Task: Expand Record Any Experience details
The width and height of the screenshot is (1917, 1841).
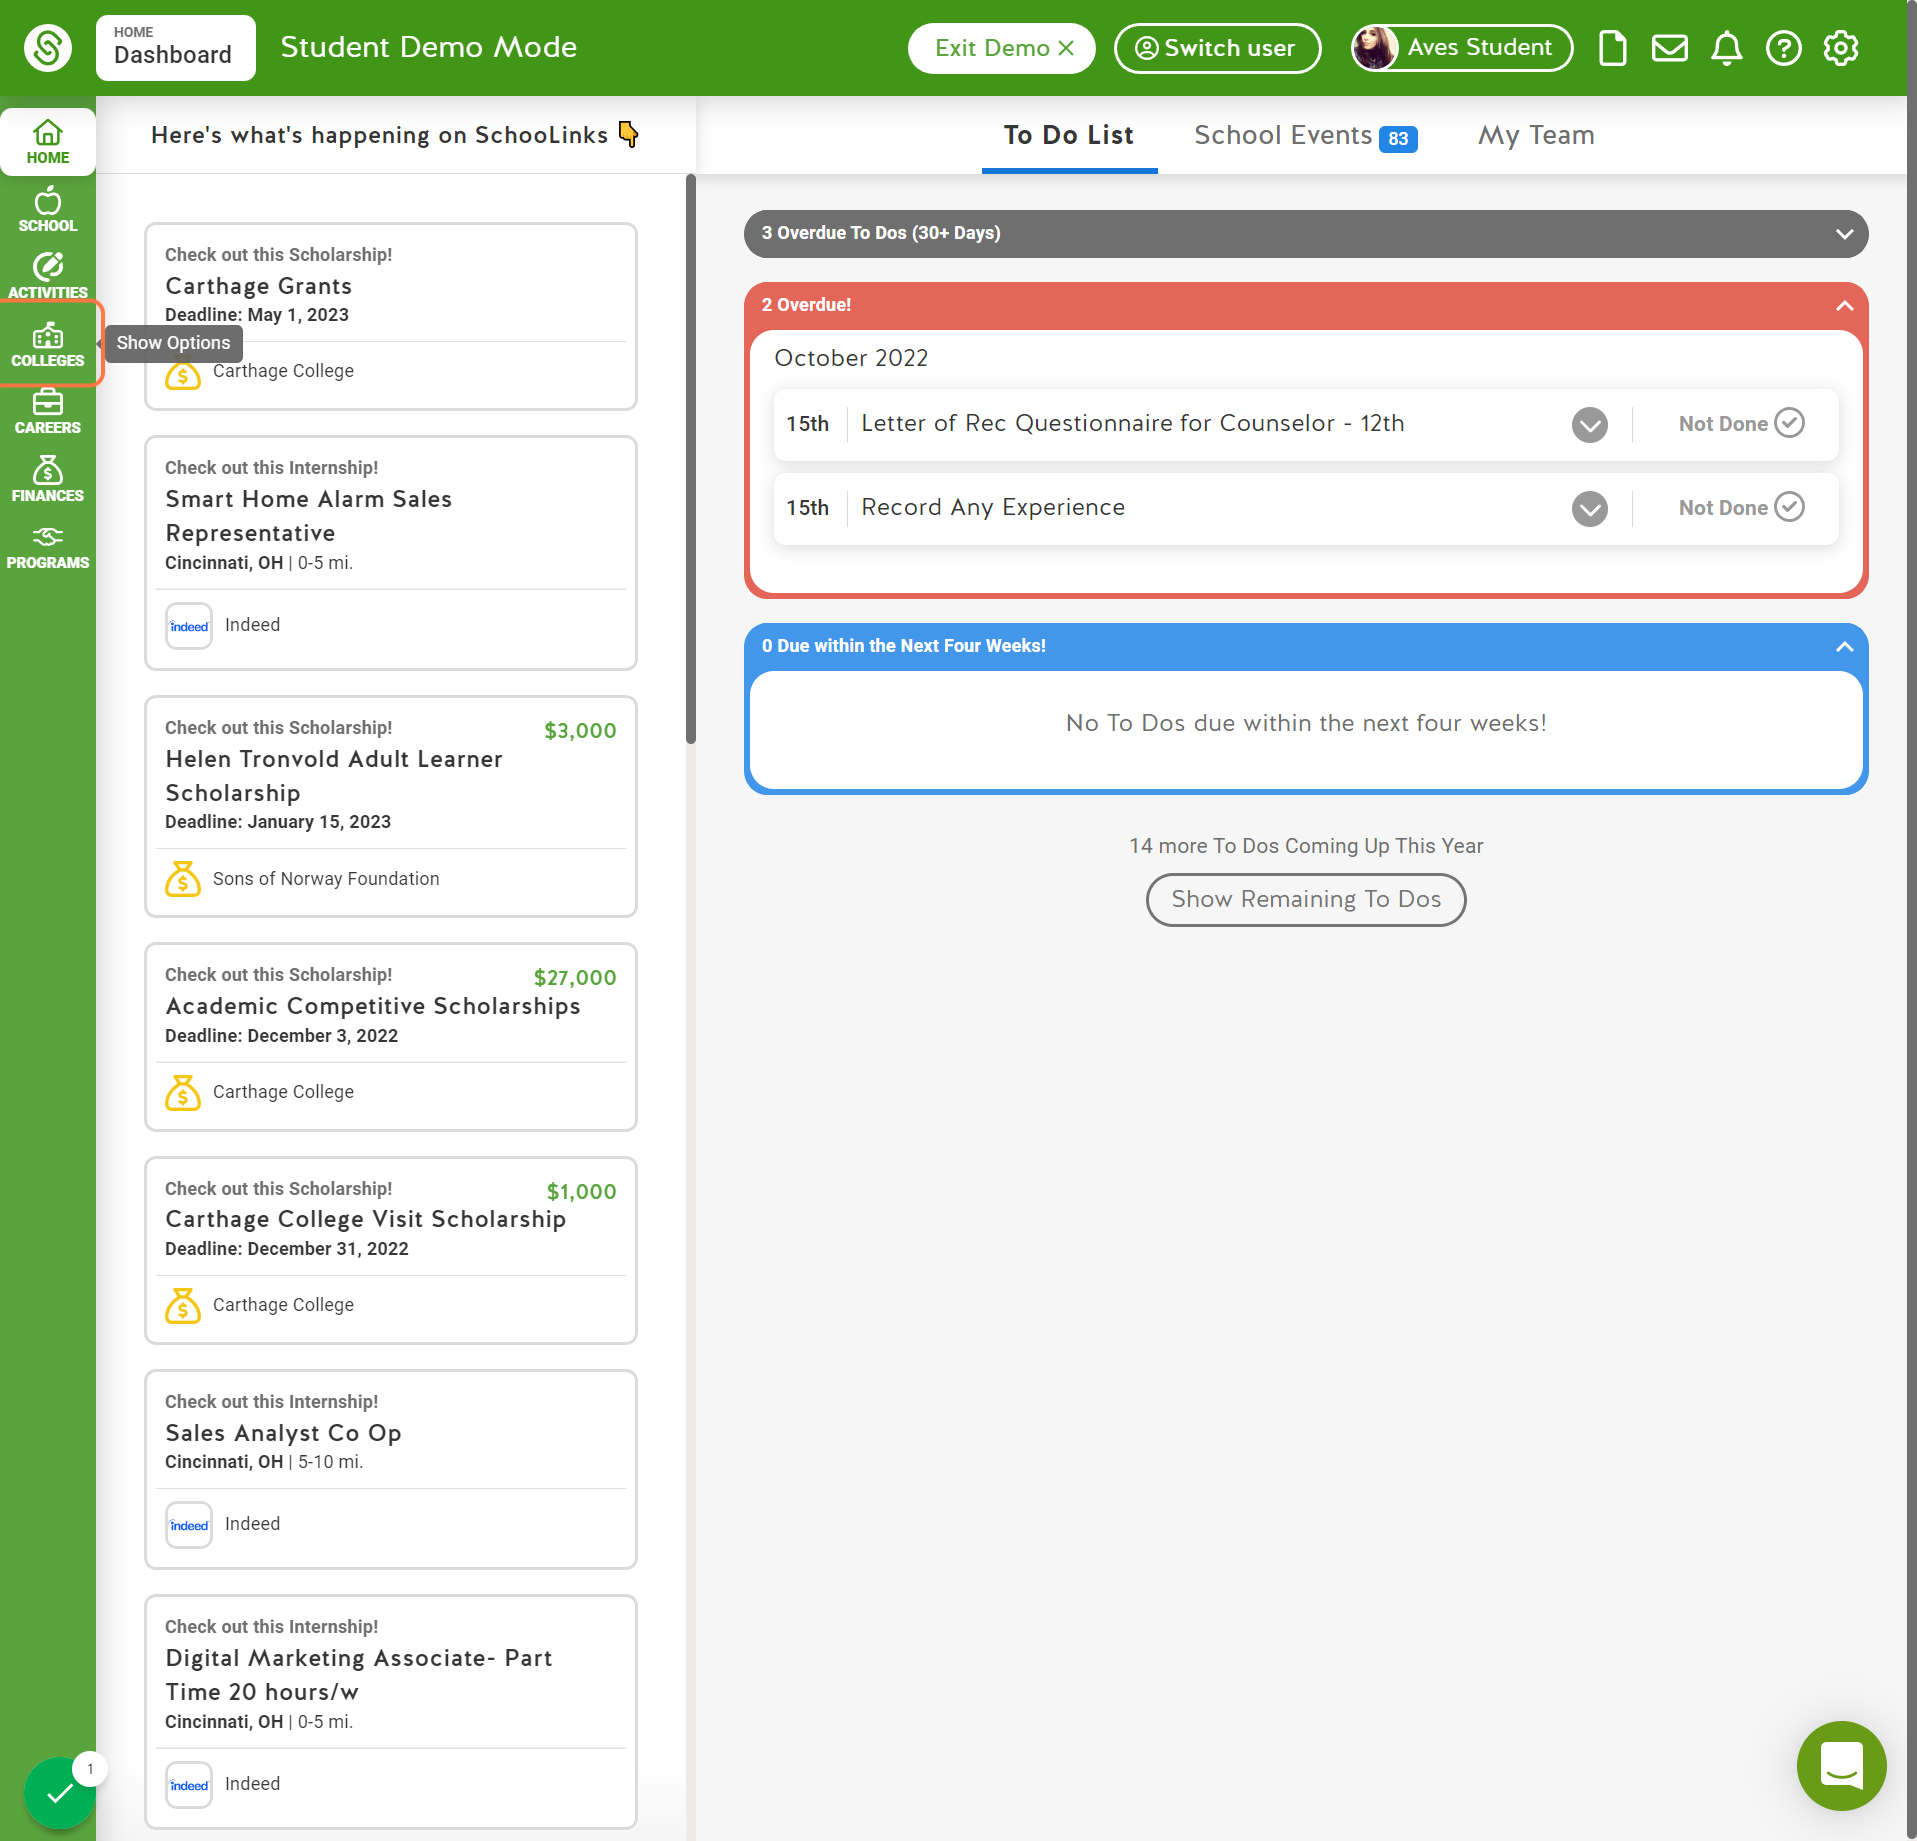Action: [x=1589, y=508]
